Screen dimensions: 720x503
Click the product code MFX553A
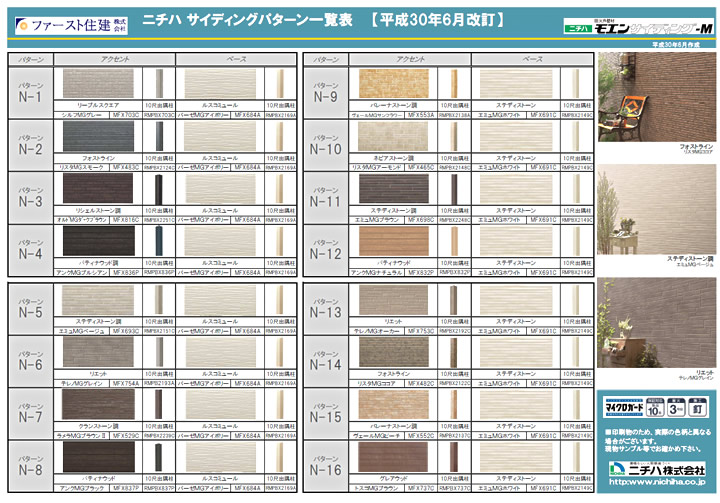(421, 115)
